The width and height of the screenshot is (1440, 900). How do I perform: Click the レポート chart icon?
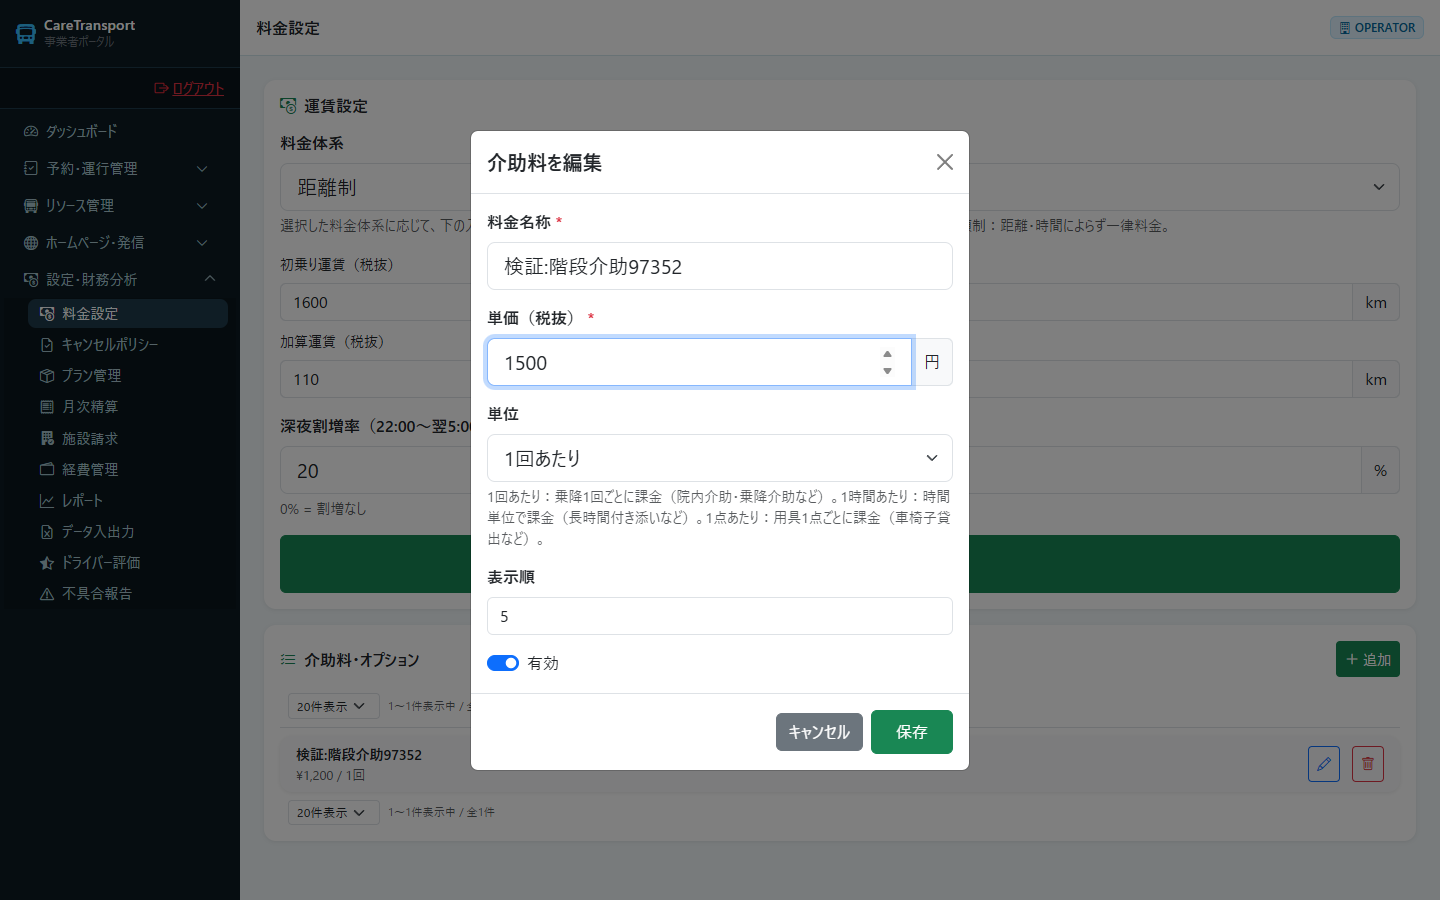[47, 500]
